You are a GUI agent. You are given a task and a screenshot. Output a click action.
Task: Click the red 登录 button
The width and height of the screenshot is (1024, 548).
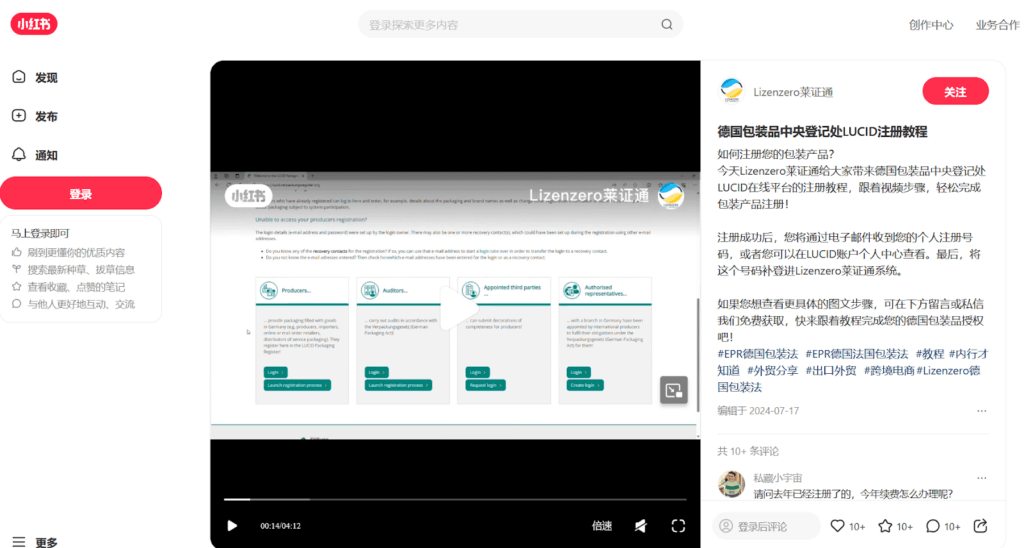click(x=81, y=194)
